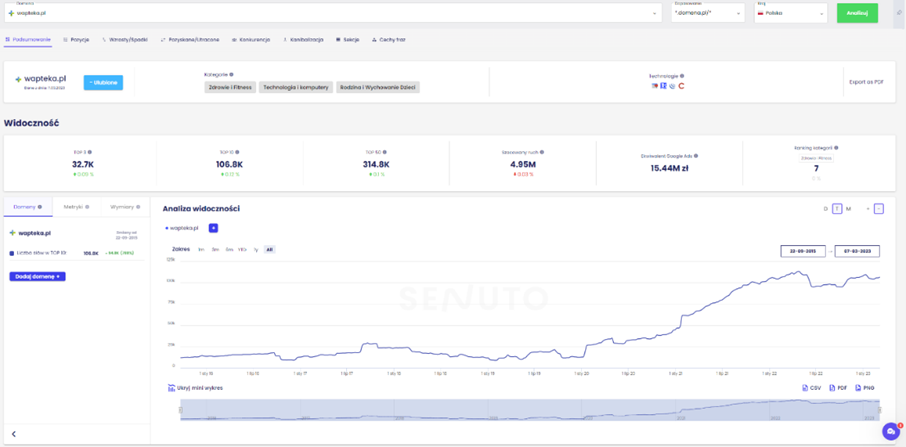Click the Ukryj mini wykres chart icon
The width and height of the screenshot is (906, 447).
pyautogui.click(x=172, y=388)
